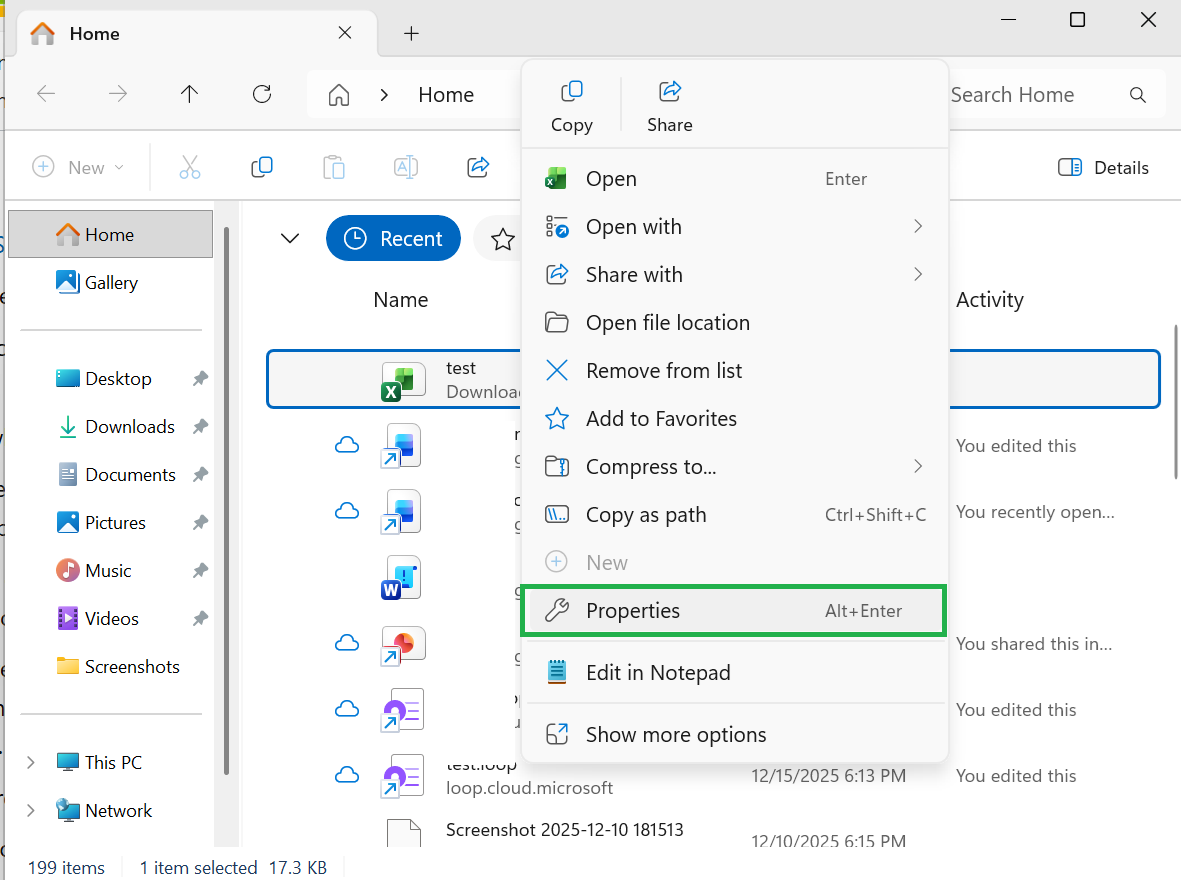Go back with the Back arrow
Screen dimensions: 1181x880
point(46,94)
